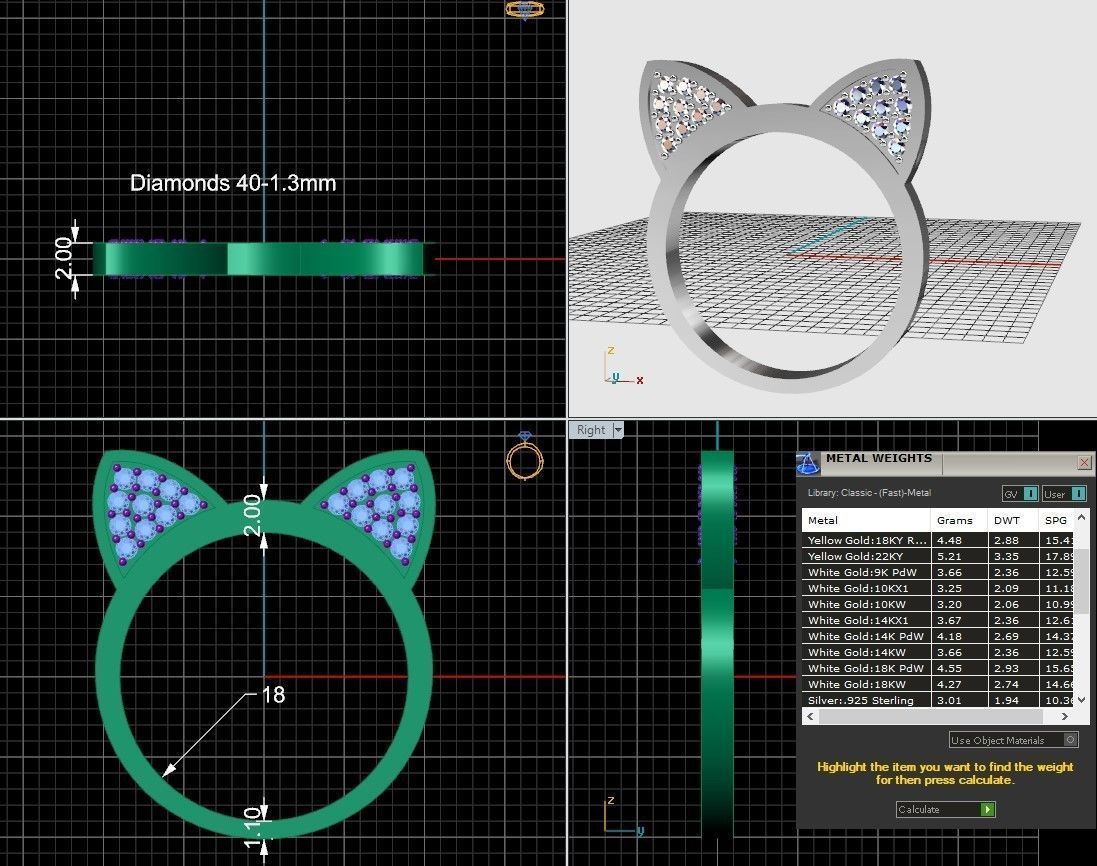Select the White Gold:14K PdW row
Viewport: 1097px width, 866px height.
937,637
